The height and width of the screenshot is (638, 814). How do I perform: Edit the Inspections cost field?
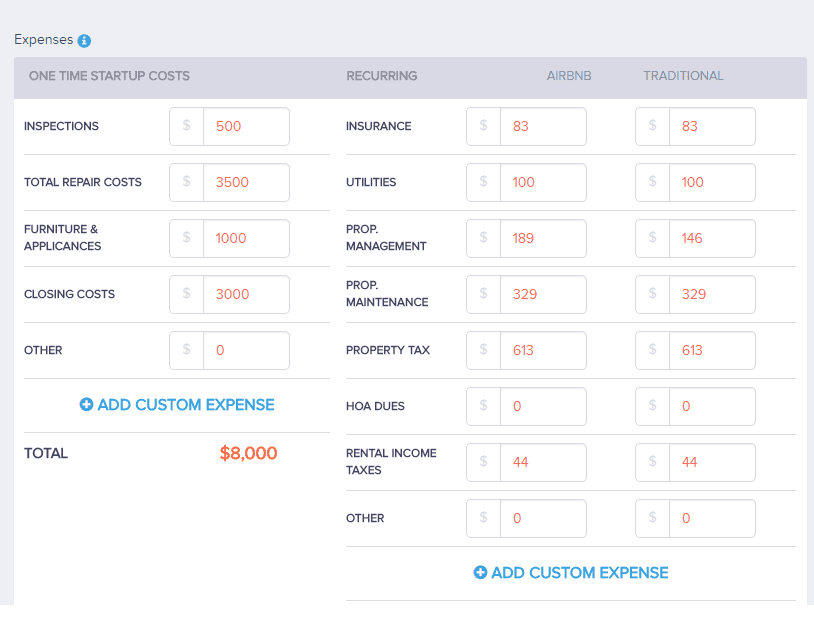coord(245,127)
